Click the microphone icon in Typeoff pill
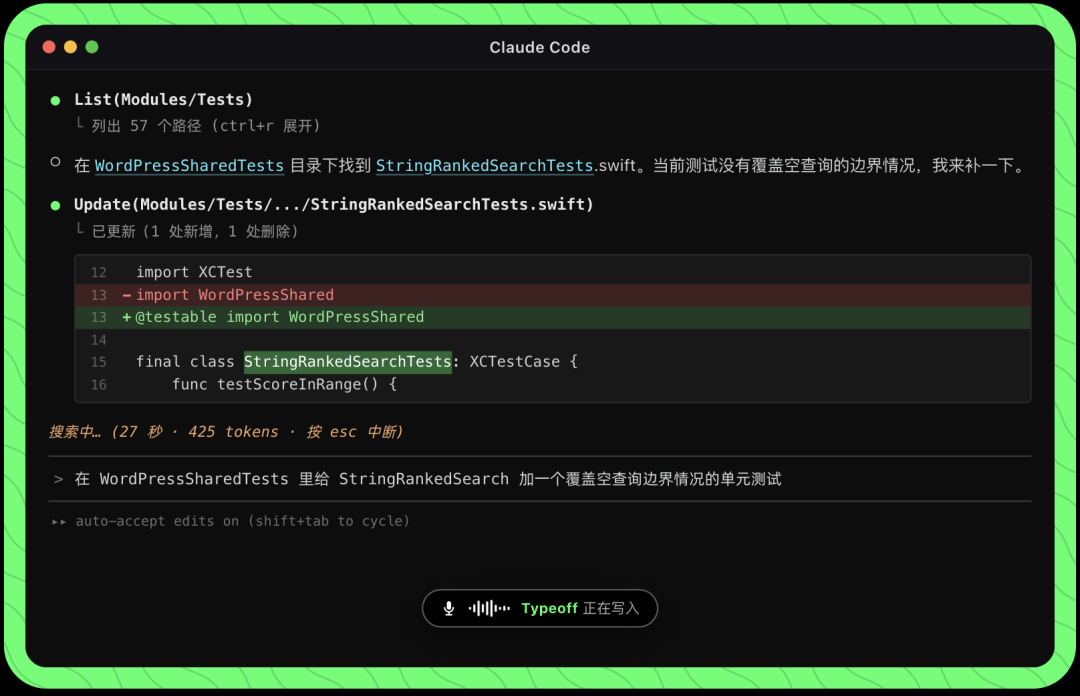This screenshot has height=696, width=1080. (x=448, y=608)
